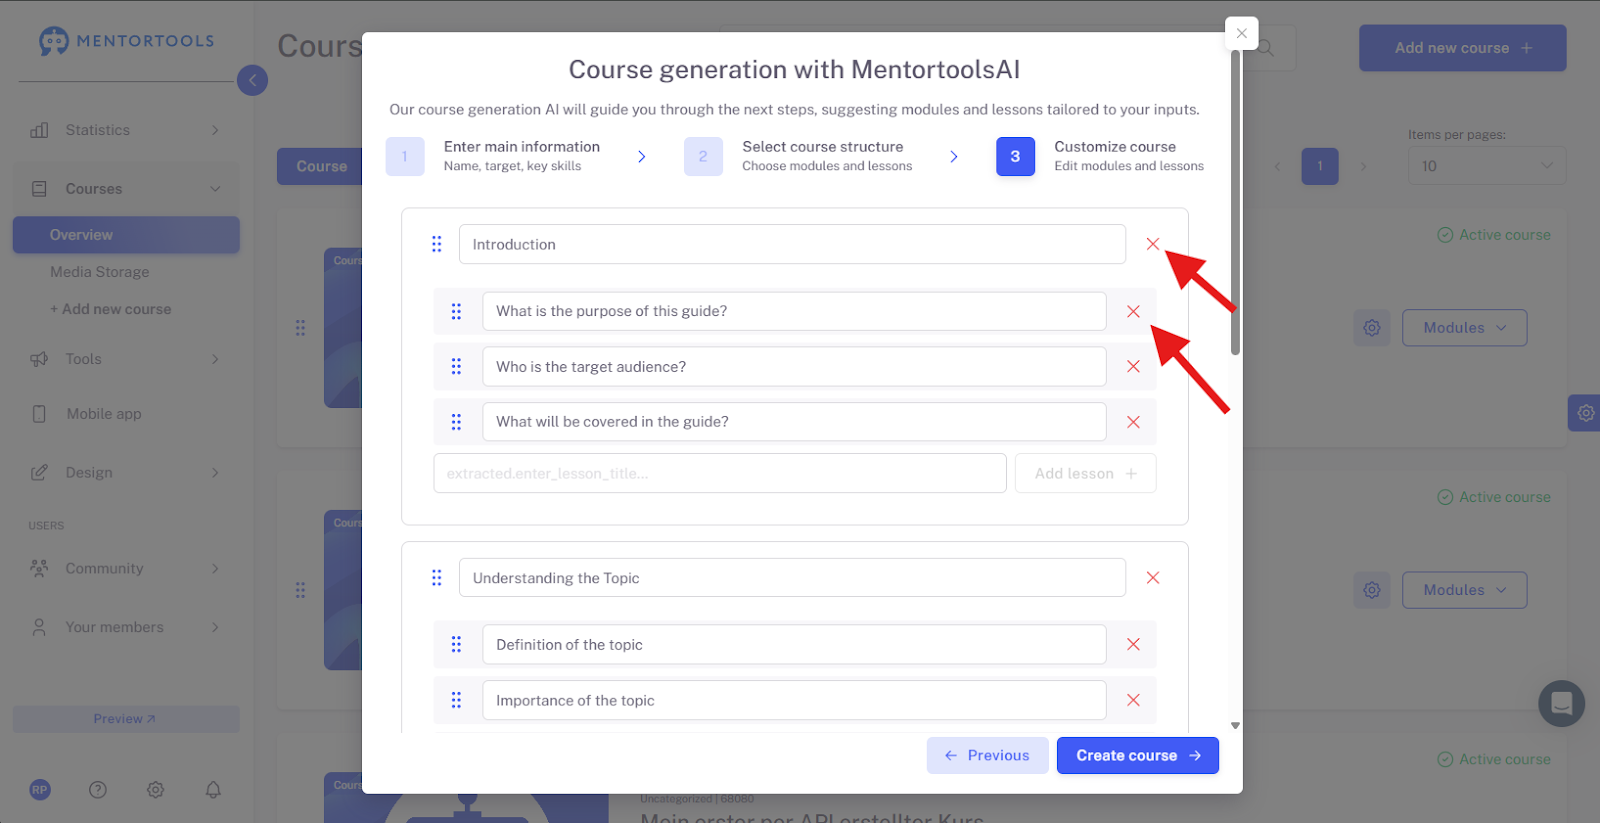Go to step 2 Select course structure
The image size is (1600, 823).
798,156
